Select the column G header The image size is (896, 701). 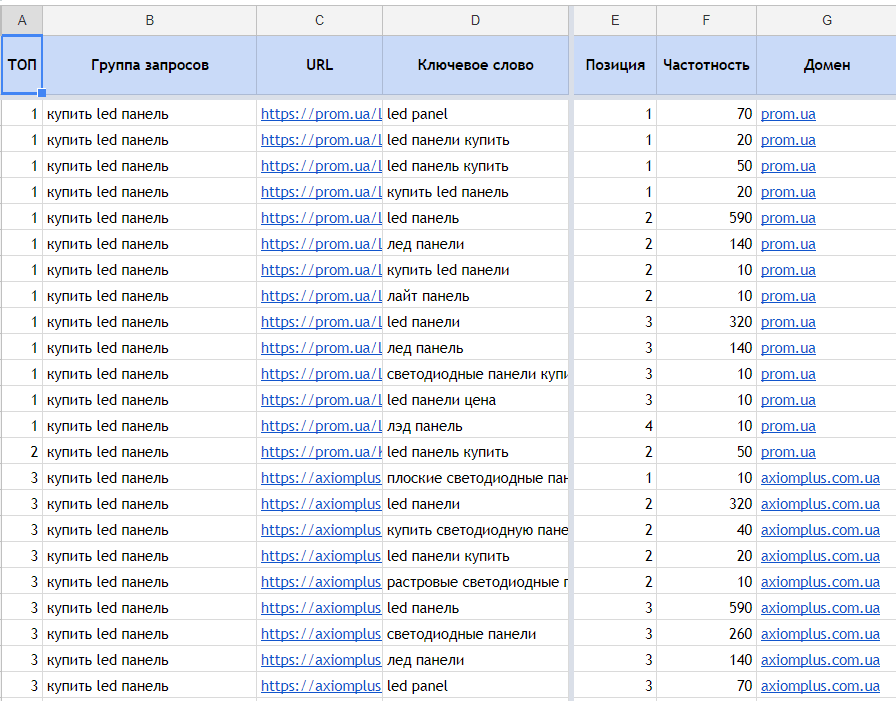coord(826,20)
